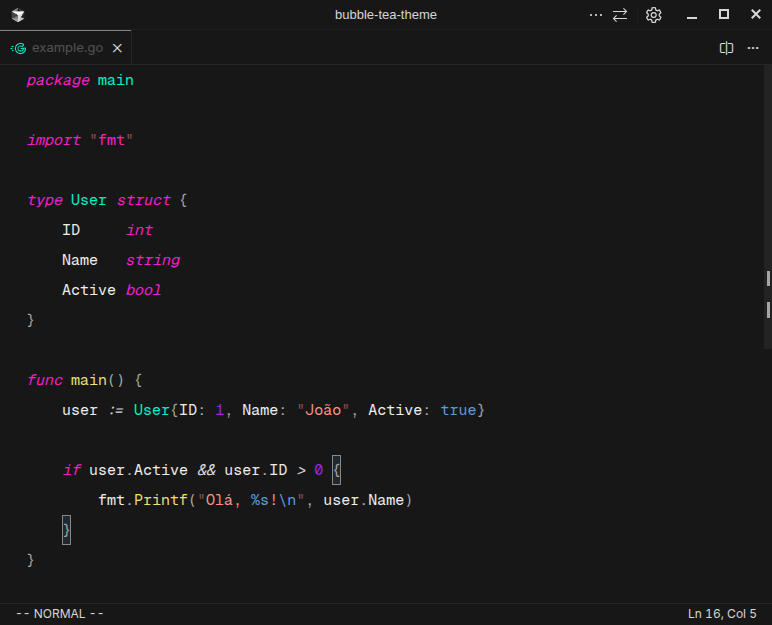Click the true boolean literal
Viewport: 772px width, 625px height.
coord(458,410)
